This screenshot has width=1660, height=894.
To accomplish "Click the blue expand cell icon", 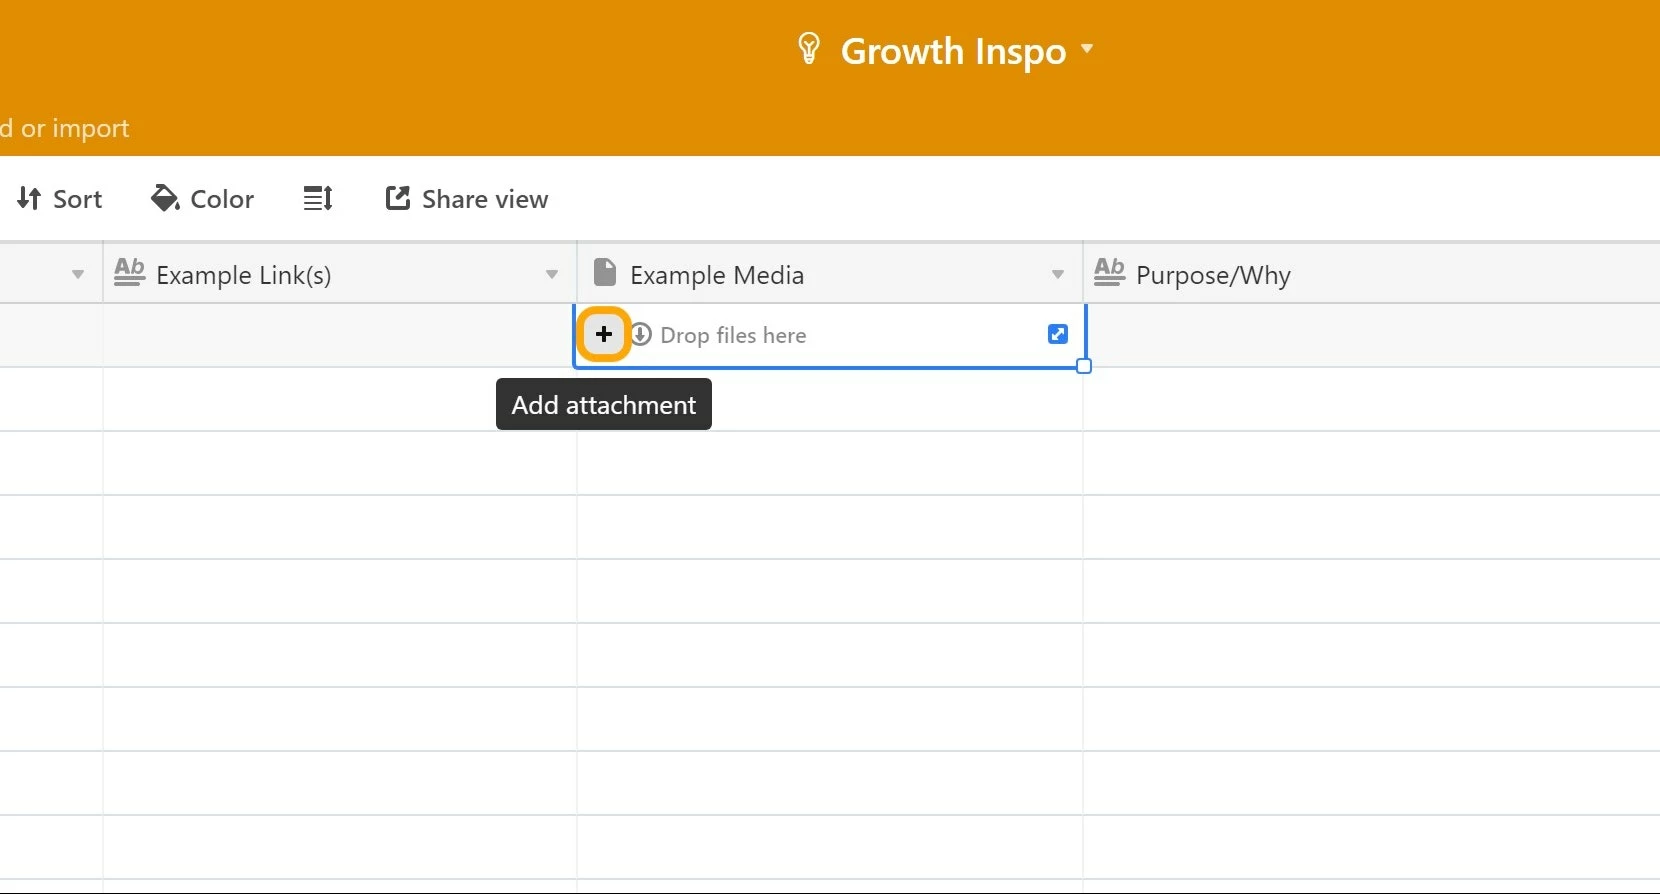I will [x=1058, y=334].
